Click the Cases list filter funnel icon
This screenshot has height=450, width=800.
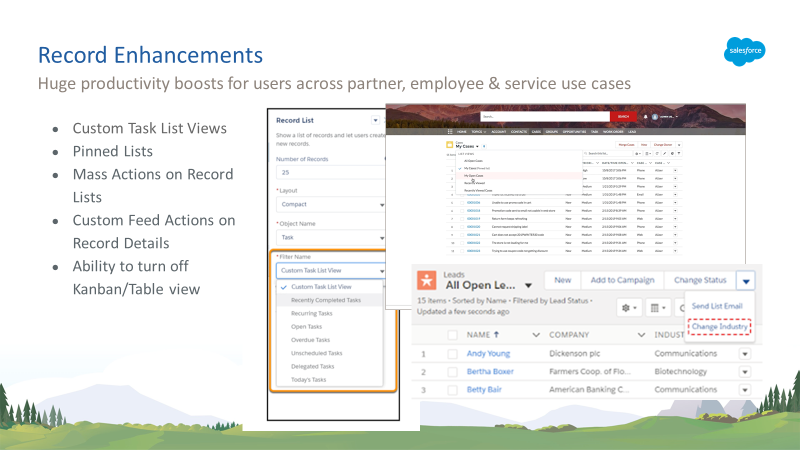679,154
